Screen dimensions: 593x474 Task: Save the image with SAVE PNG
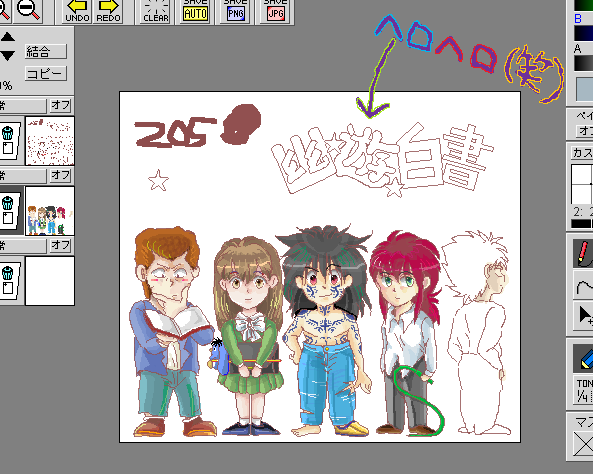pos(236,11)
